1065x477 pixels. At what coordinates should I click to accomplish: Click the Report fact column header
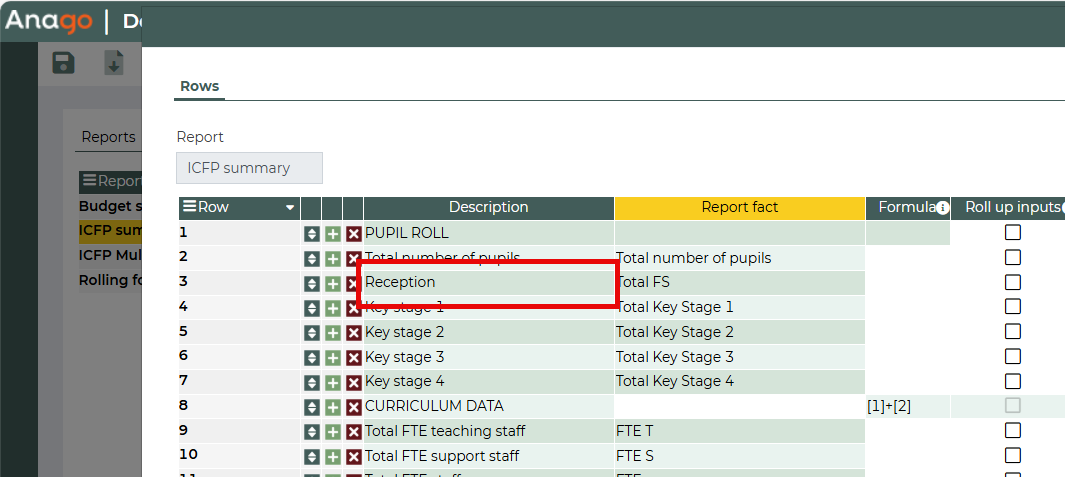coord(739,207)
